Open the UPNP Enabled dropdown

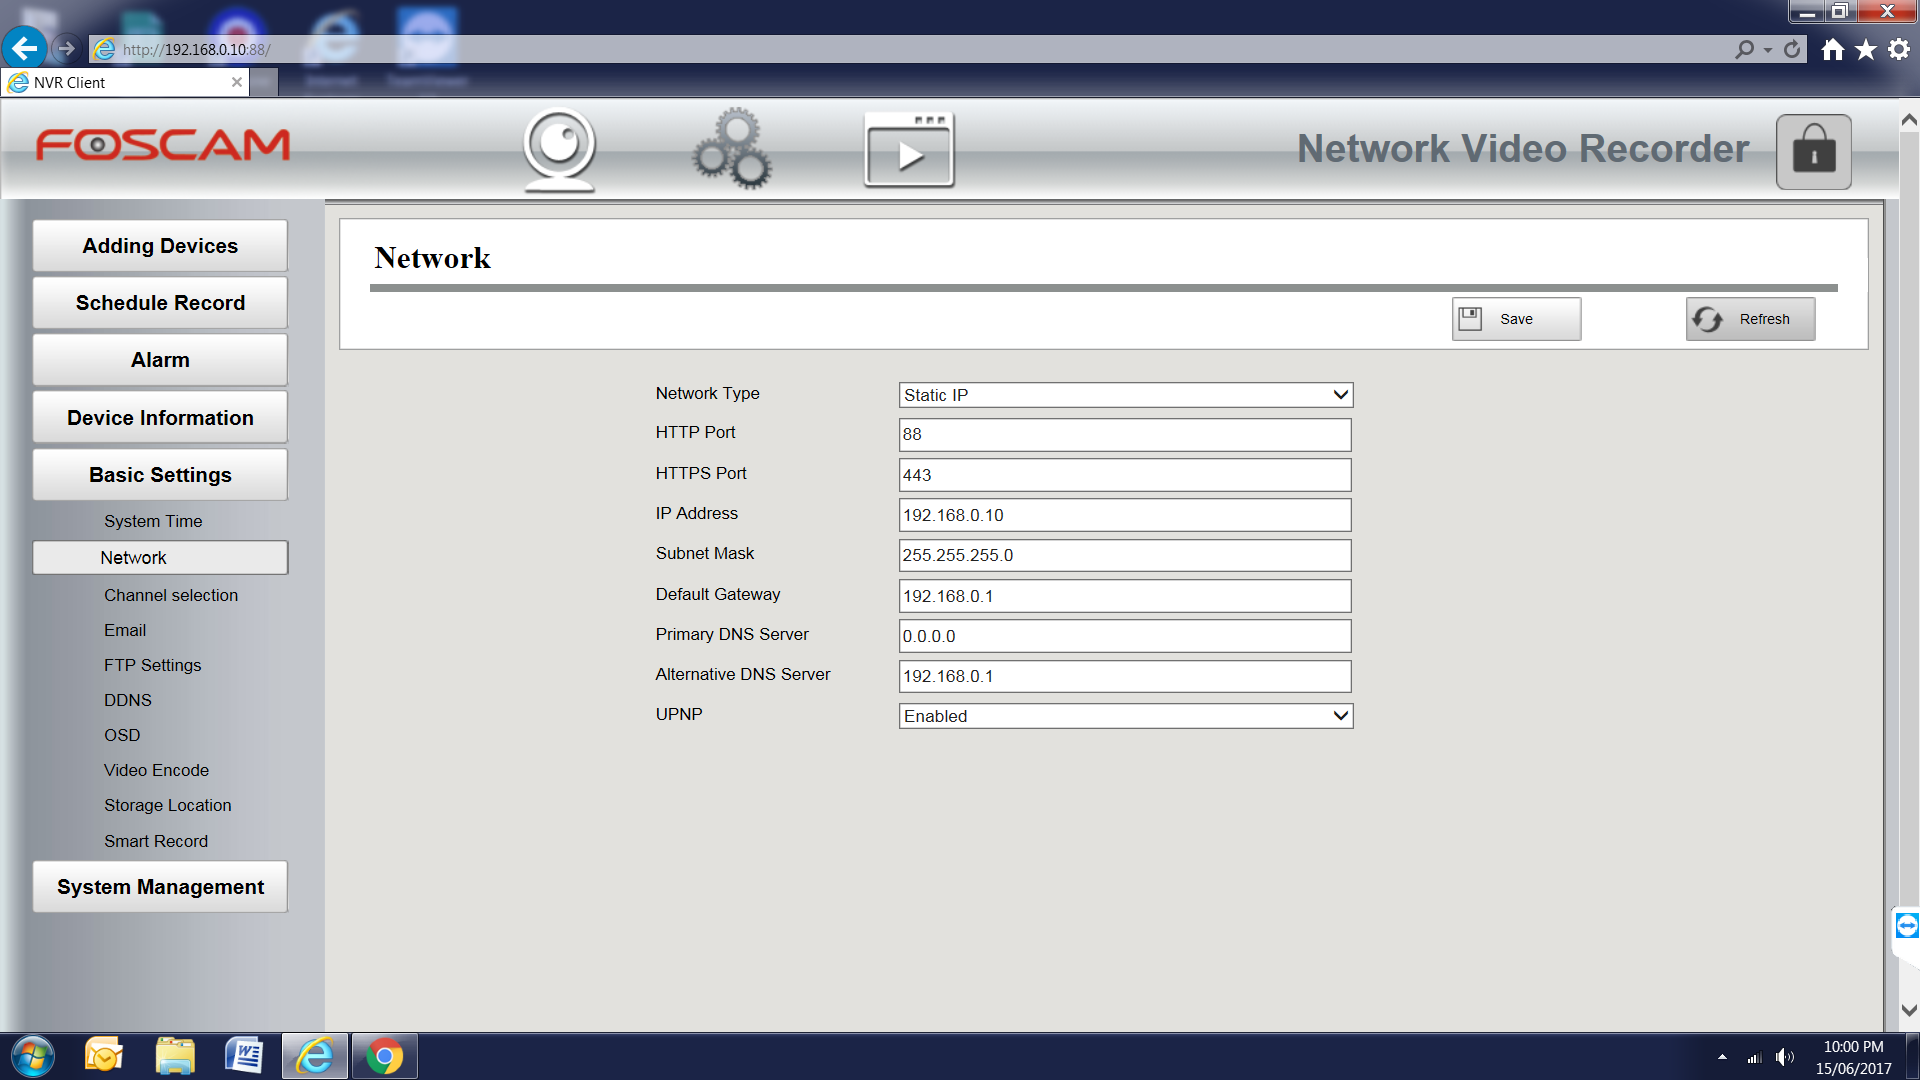(1125, 716)
